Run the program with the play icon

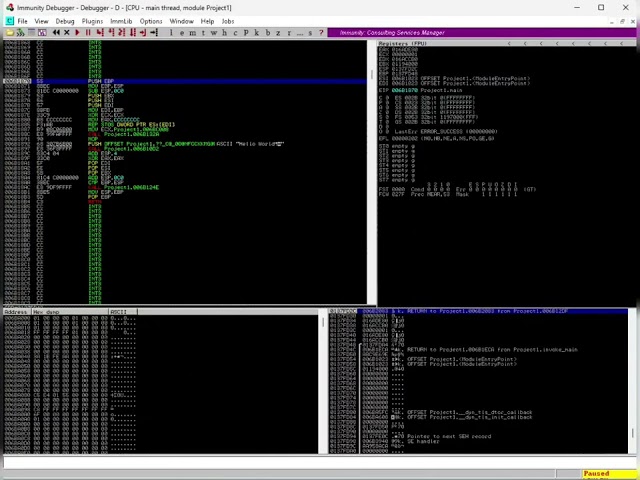click(77, 33)
